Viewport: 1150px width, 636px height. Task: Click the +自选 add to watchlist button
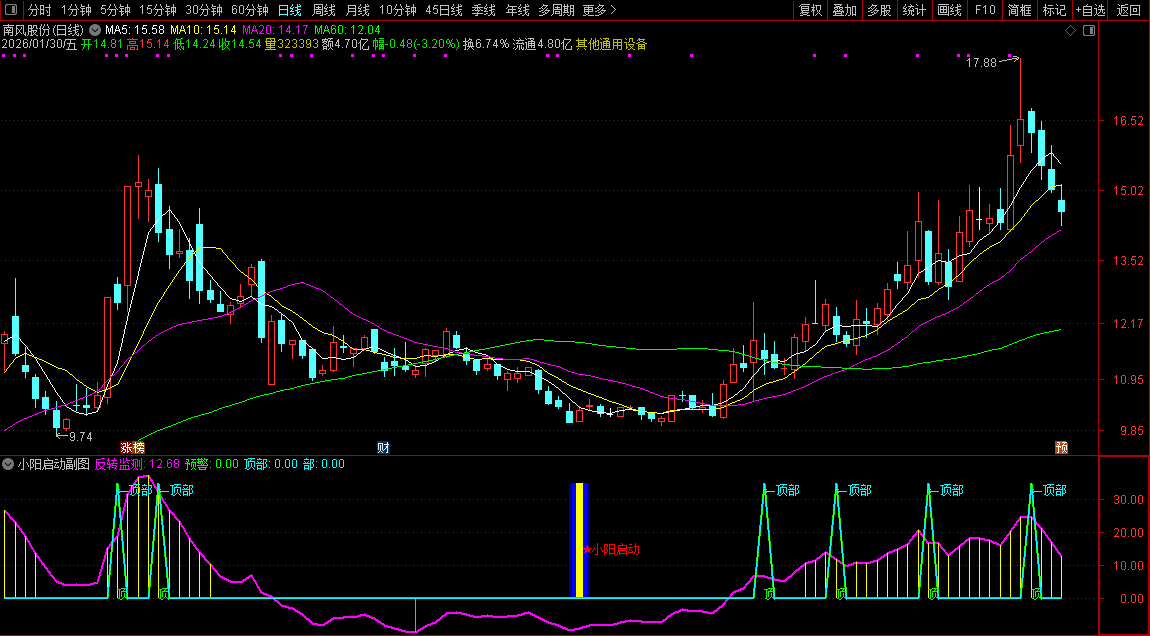[1090, 10]
